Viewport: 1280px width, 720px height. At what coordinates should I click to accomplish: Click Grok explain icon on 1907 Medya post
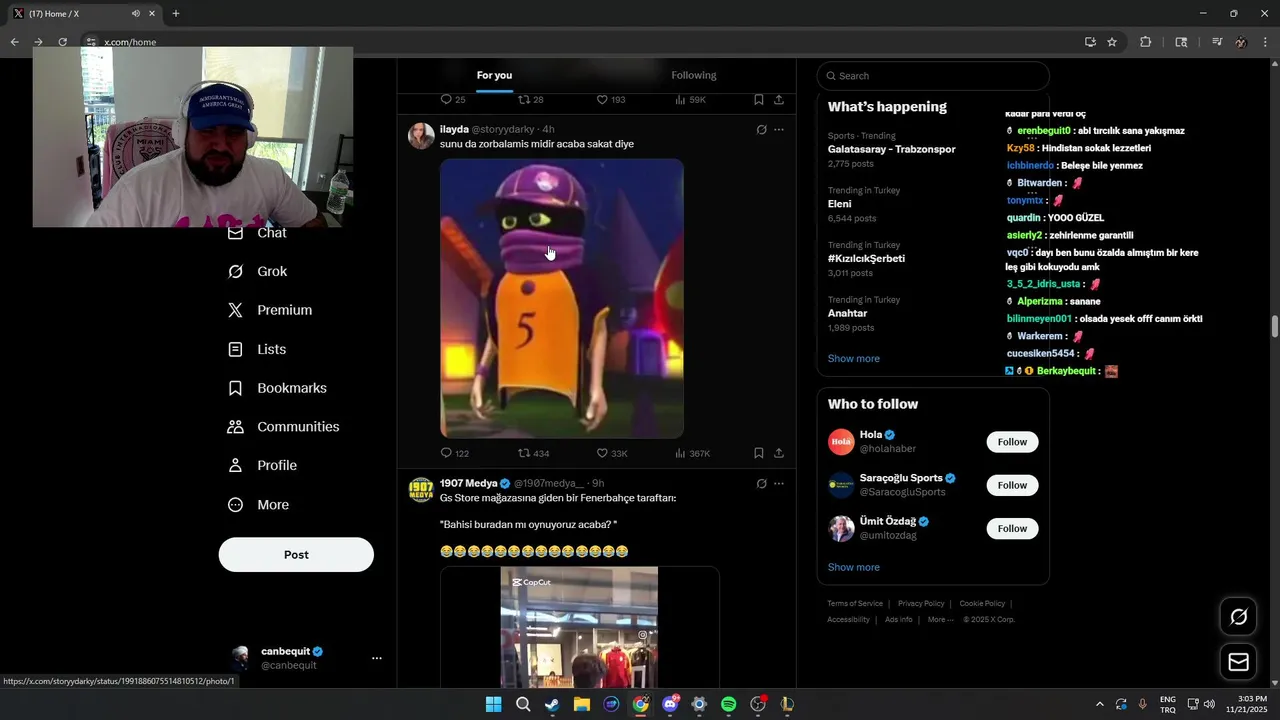[x=761, y=484]
